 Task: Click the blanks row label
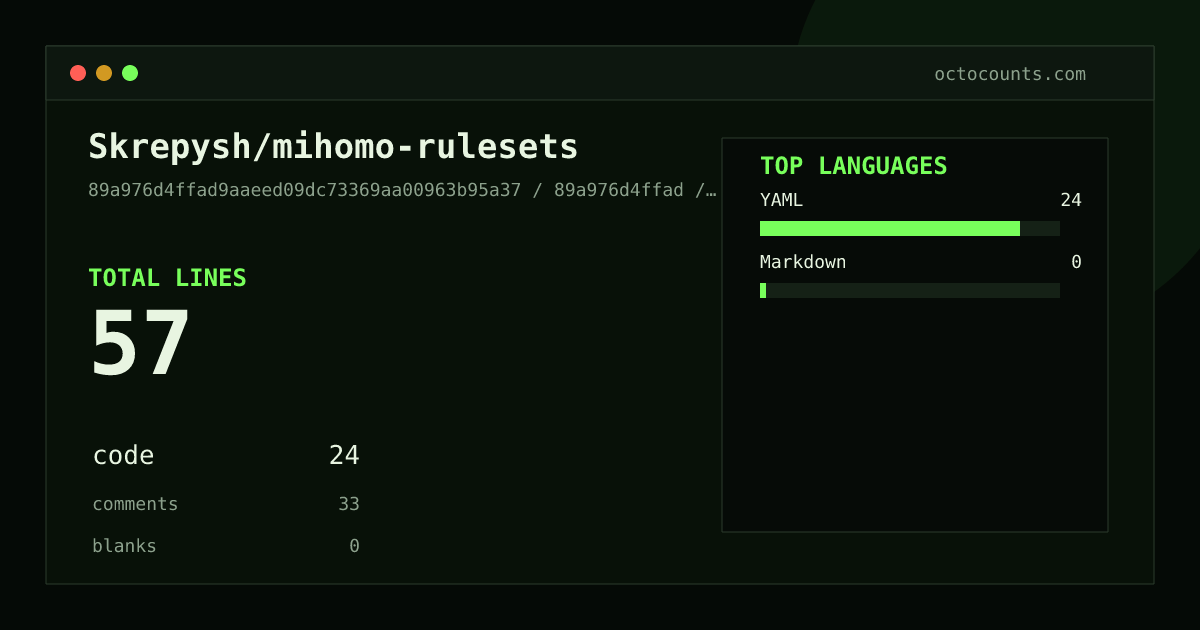coord(124,546)
